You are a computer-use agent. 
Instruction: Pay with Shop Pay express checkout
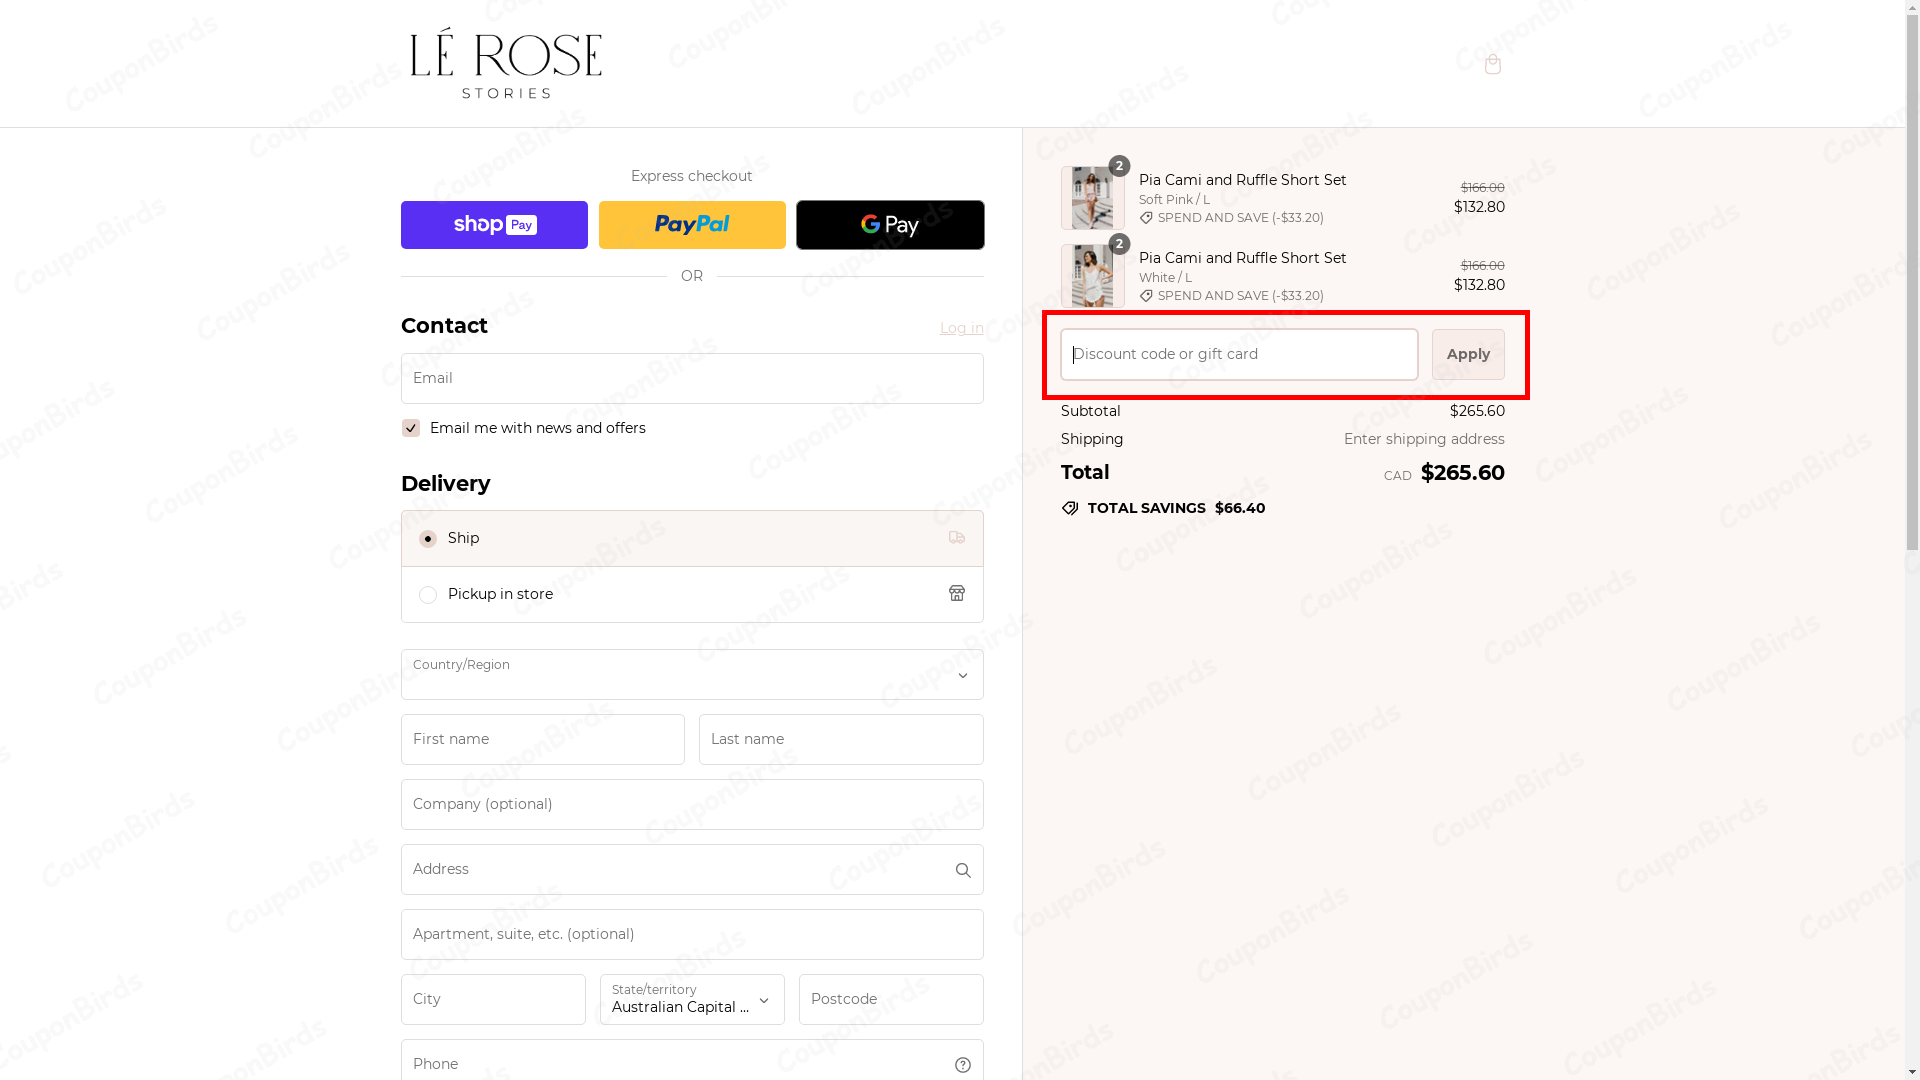494,224
